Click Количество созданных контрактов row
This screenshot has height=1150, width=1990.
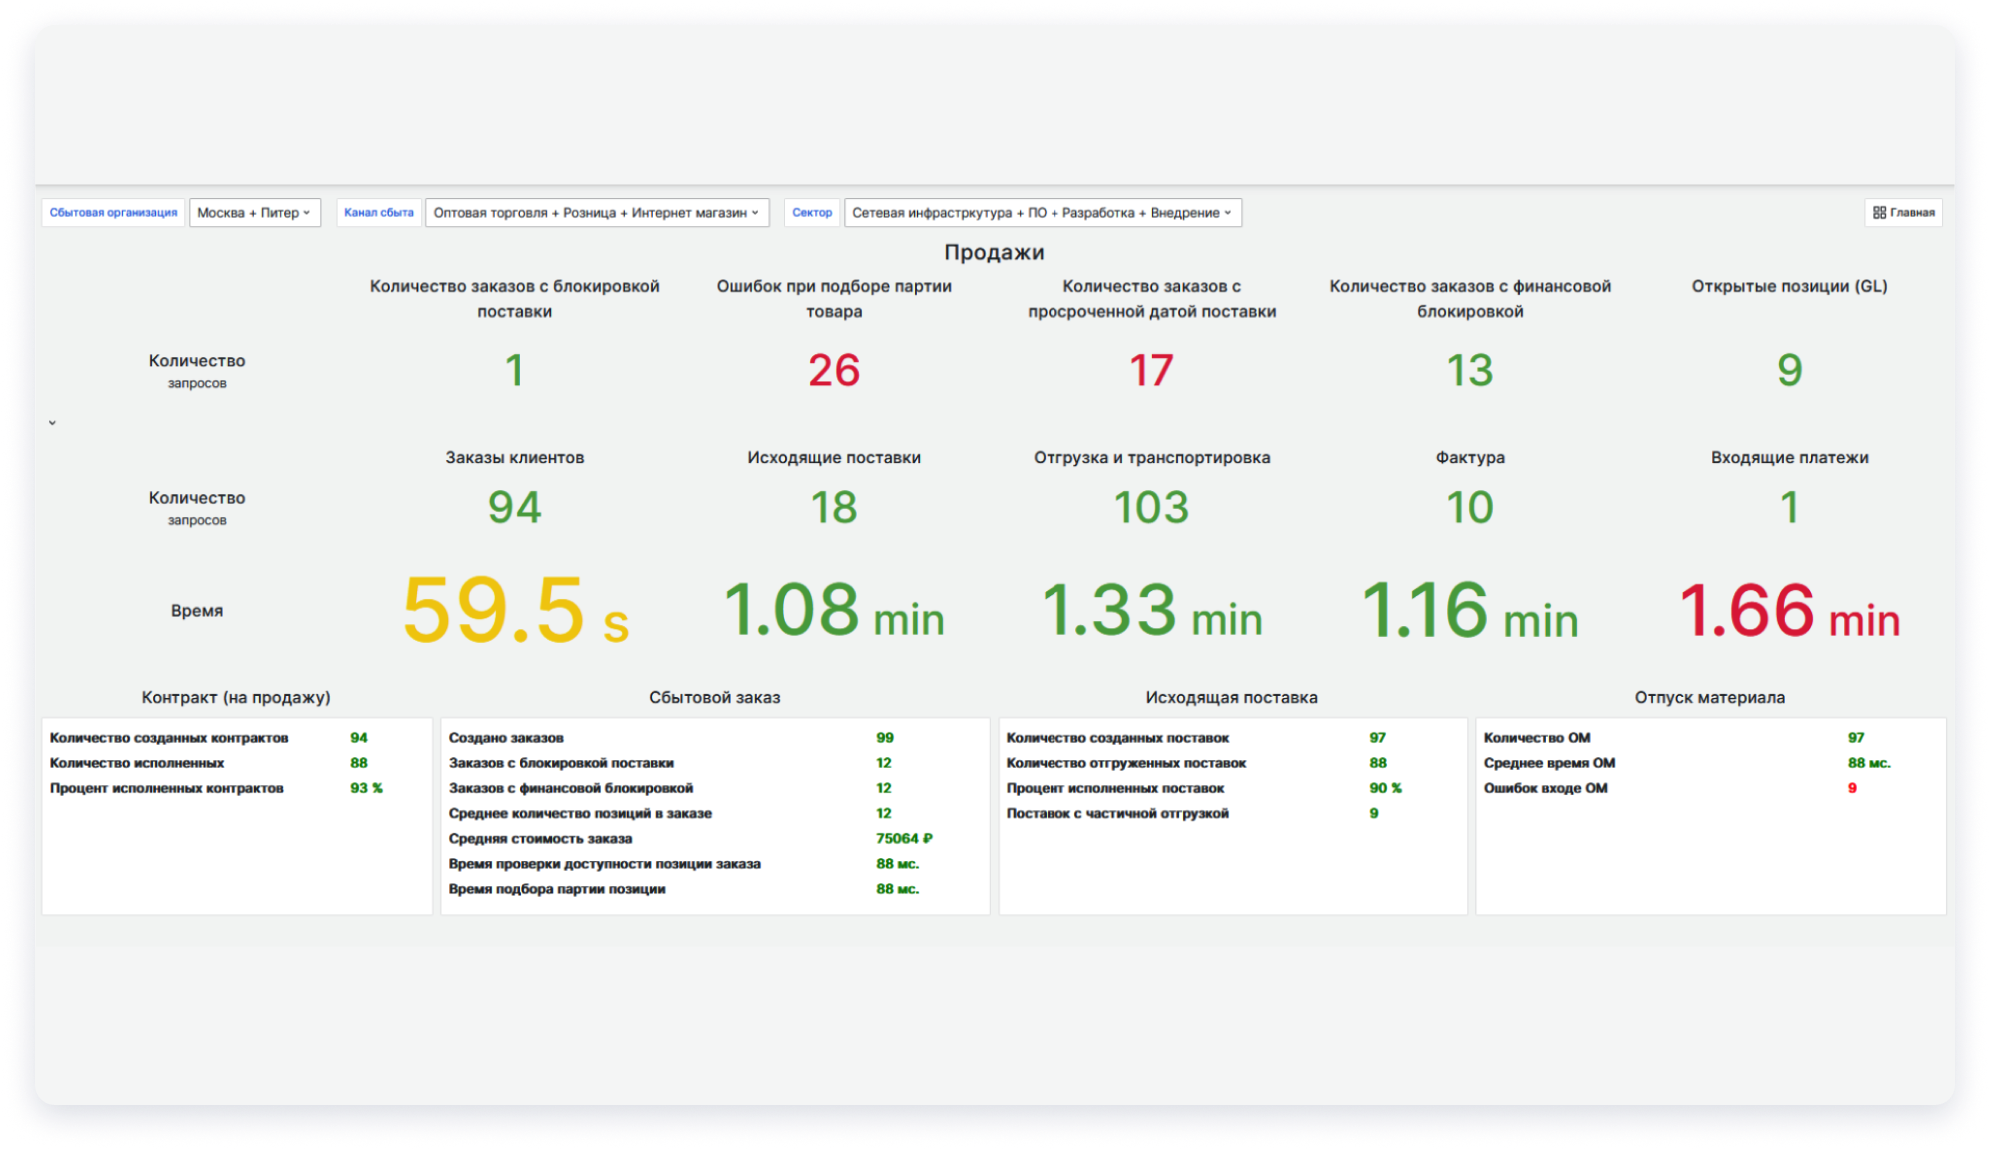click(x=237, y=737)
